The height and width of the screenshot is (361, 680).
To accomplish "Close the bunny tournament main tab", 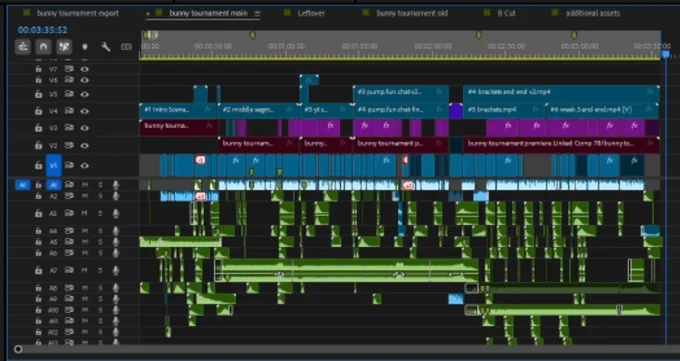I will pos(148,13).
